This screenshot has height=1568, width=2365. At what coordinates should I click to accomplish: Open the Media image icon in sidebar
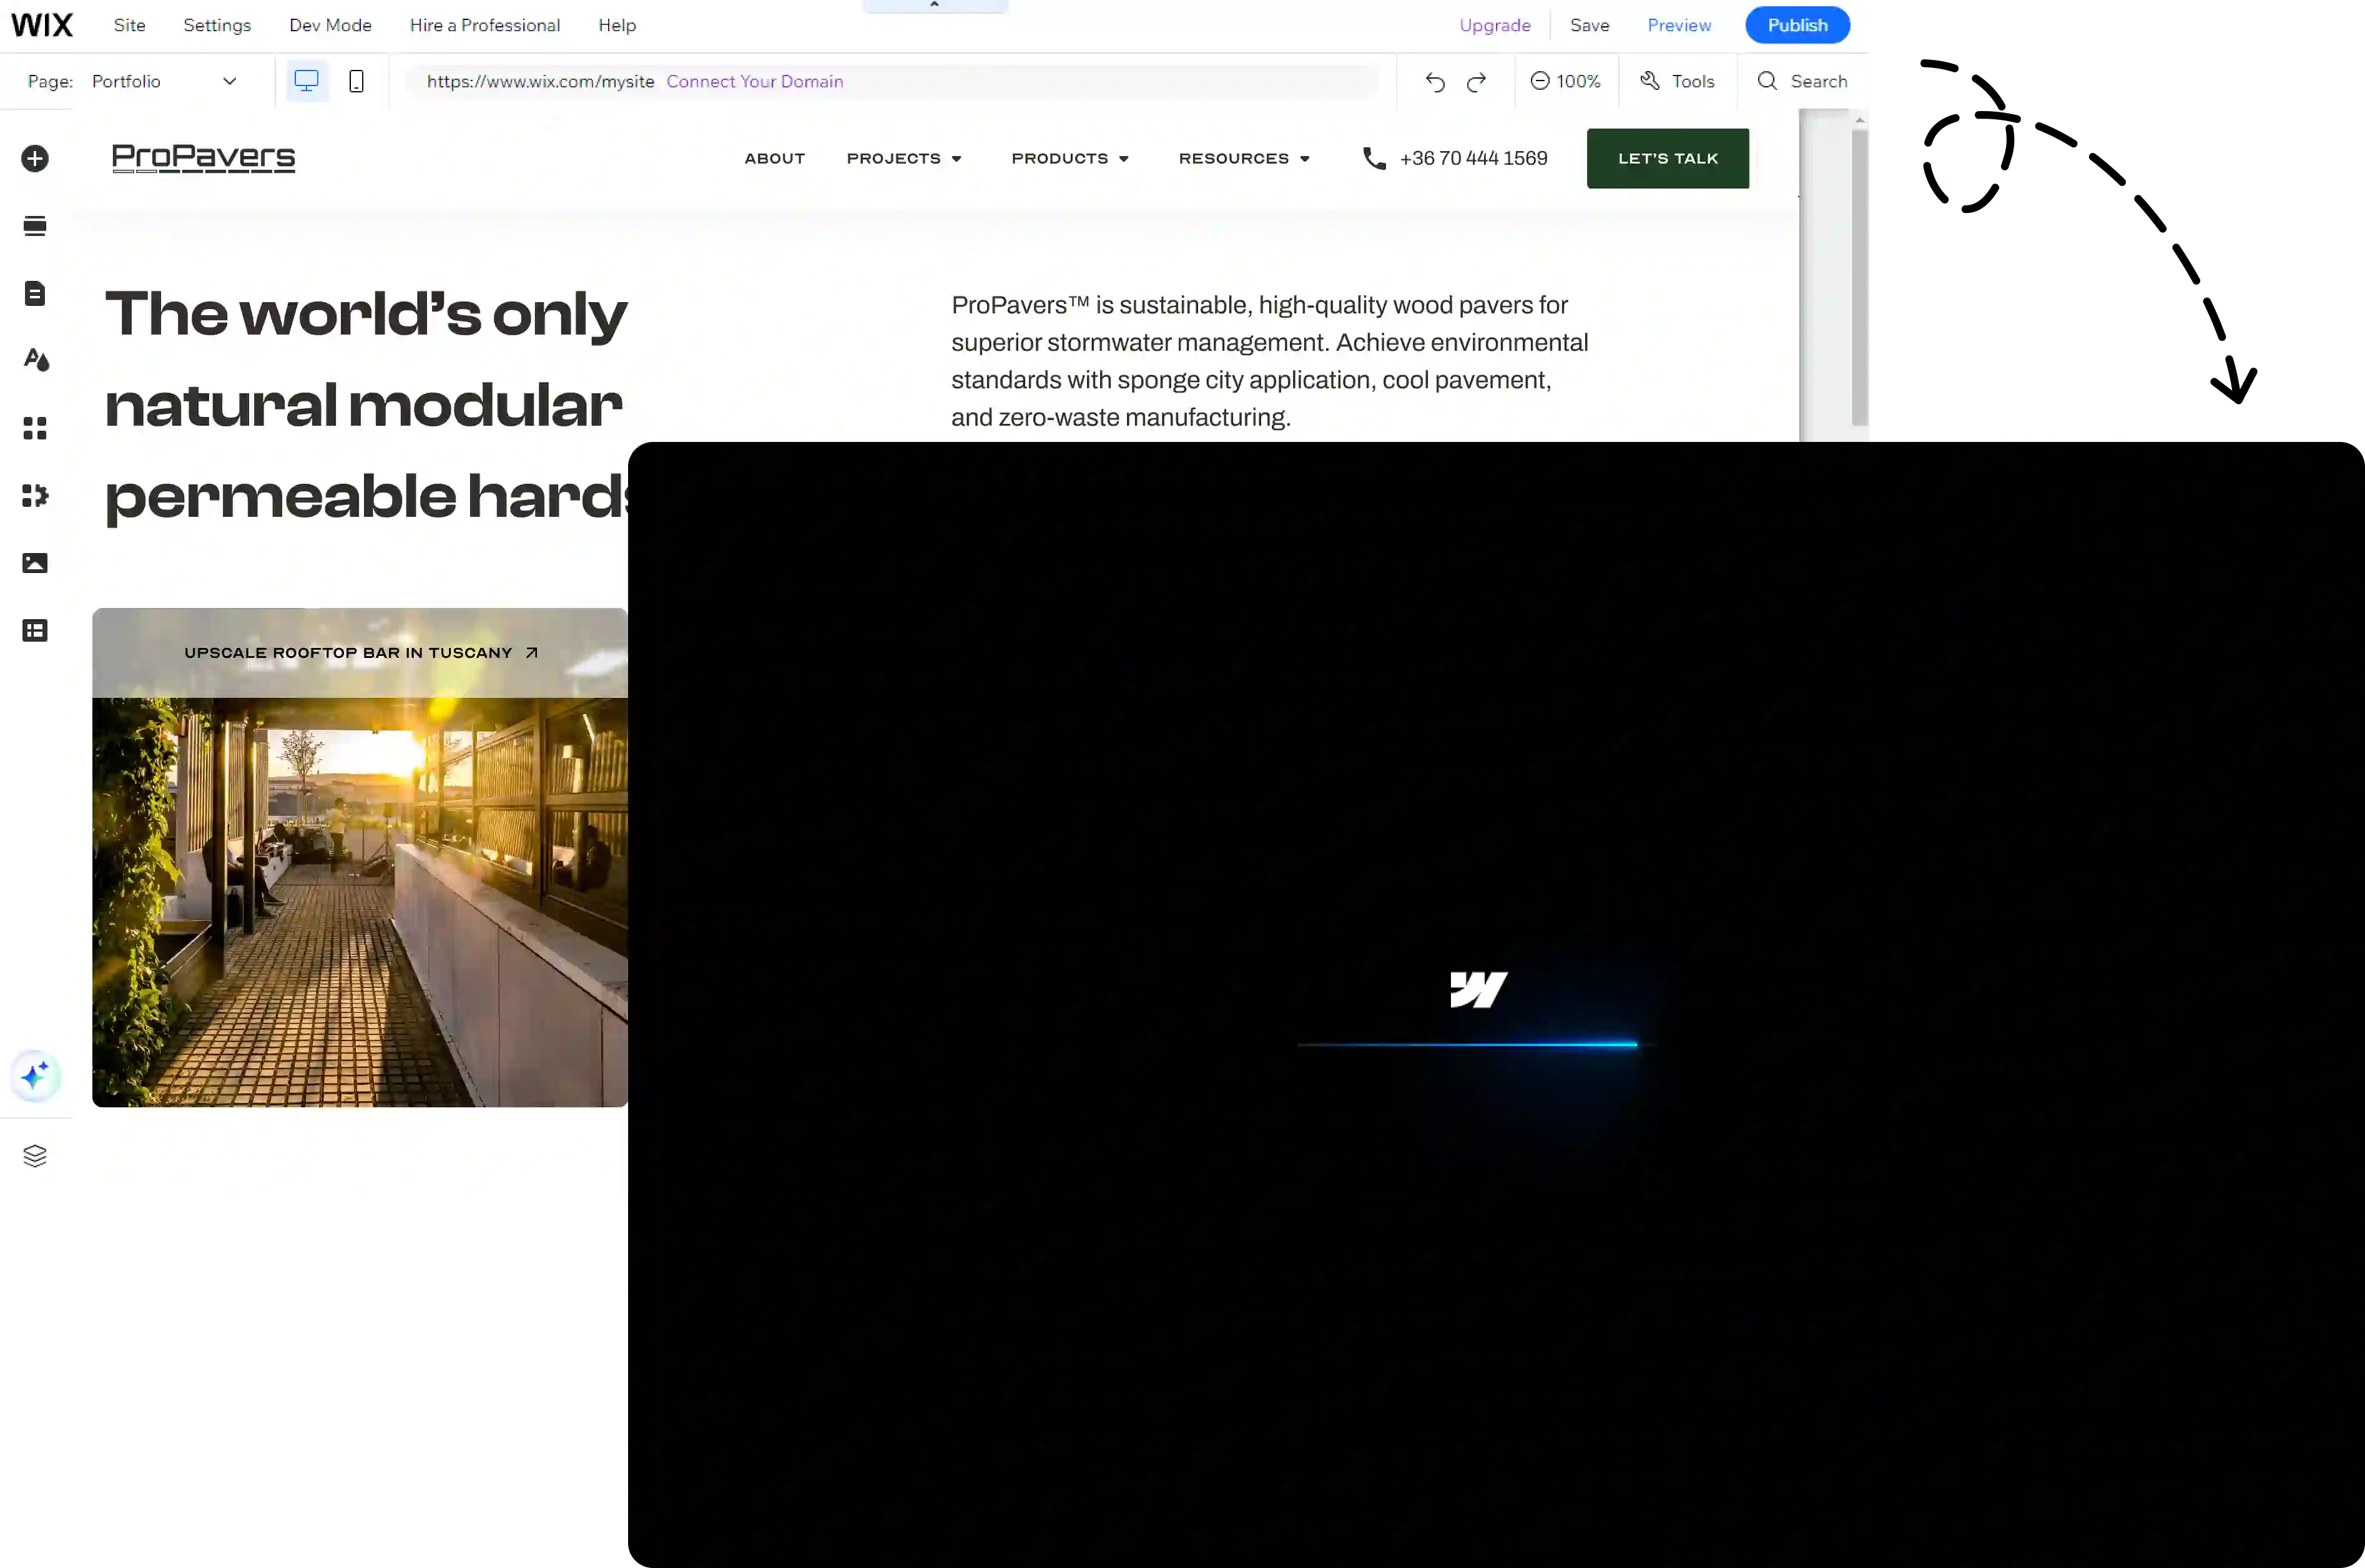click(x=35, y=563)
